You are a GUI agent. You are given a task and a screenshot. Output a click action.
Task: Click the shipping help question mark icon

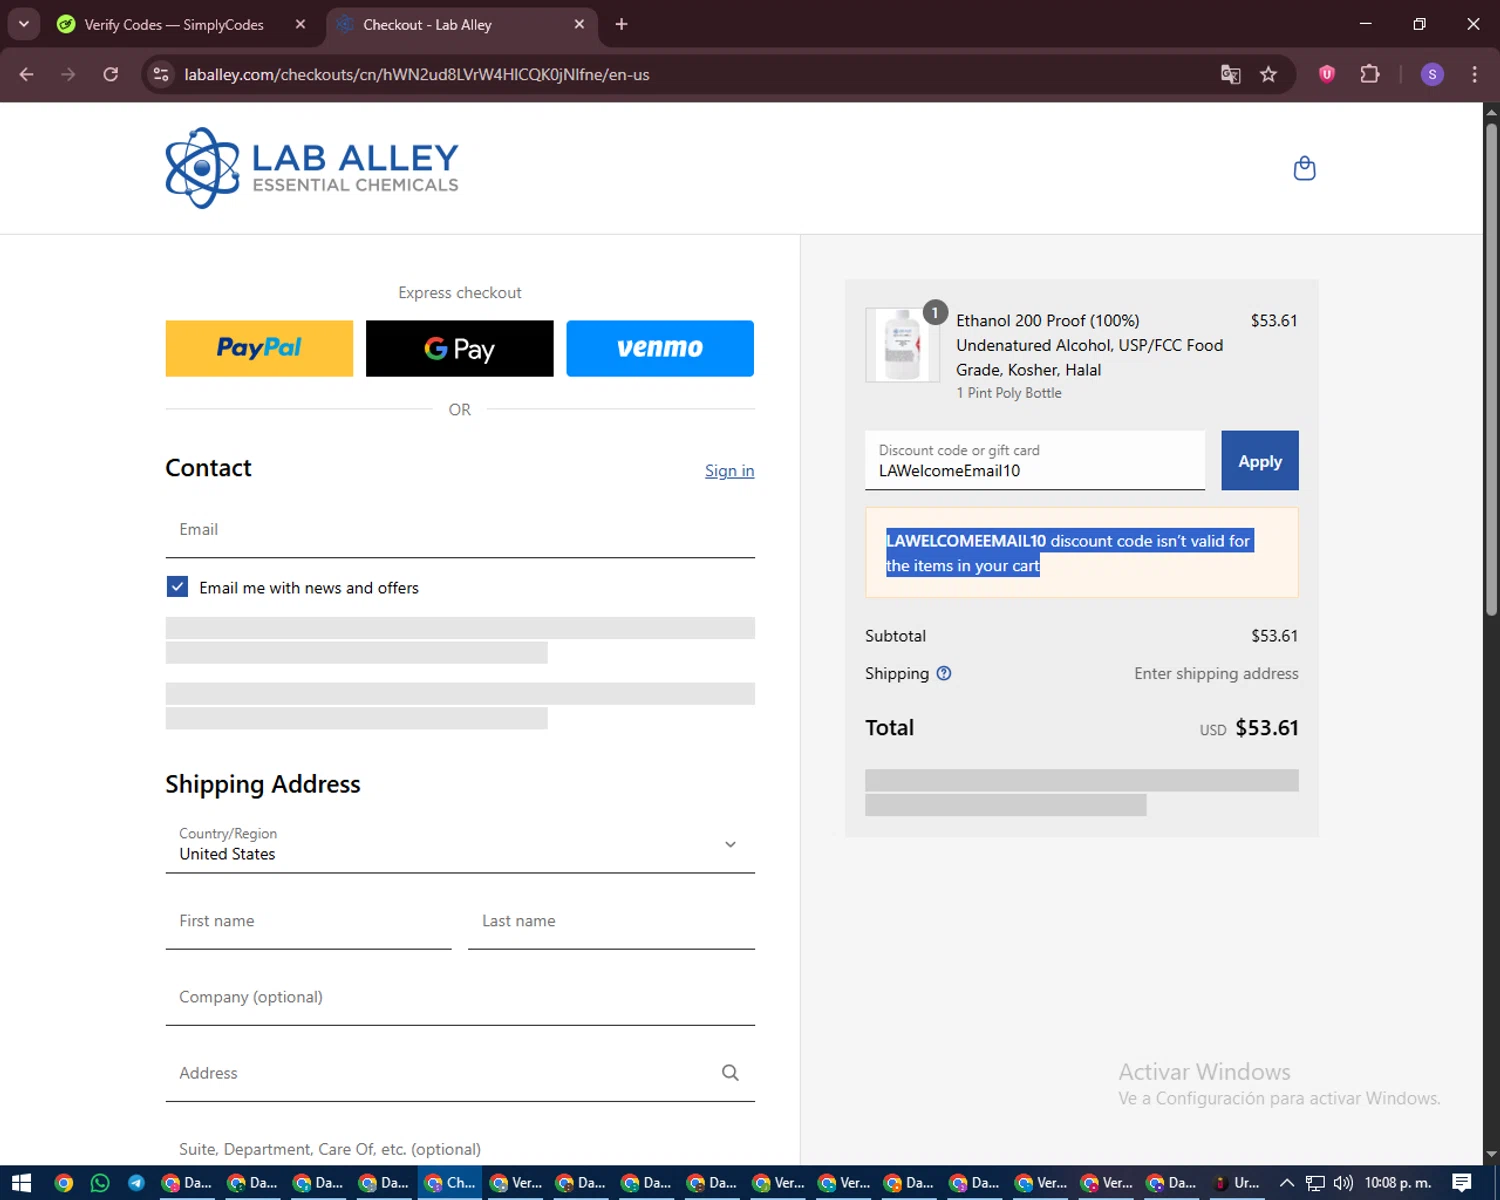pyautogui.click(x=943, y=673)
